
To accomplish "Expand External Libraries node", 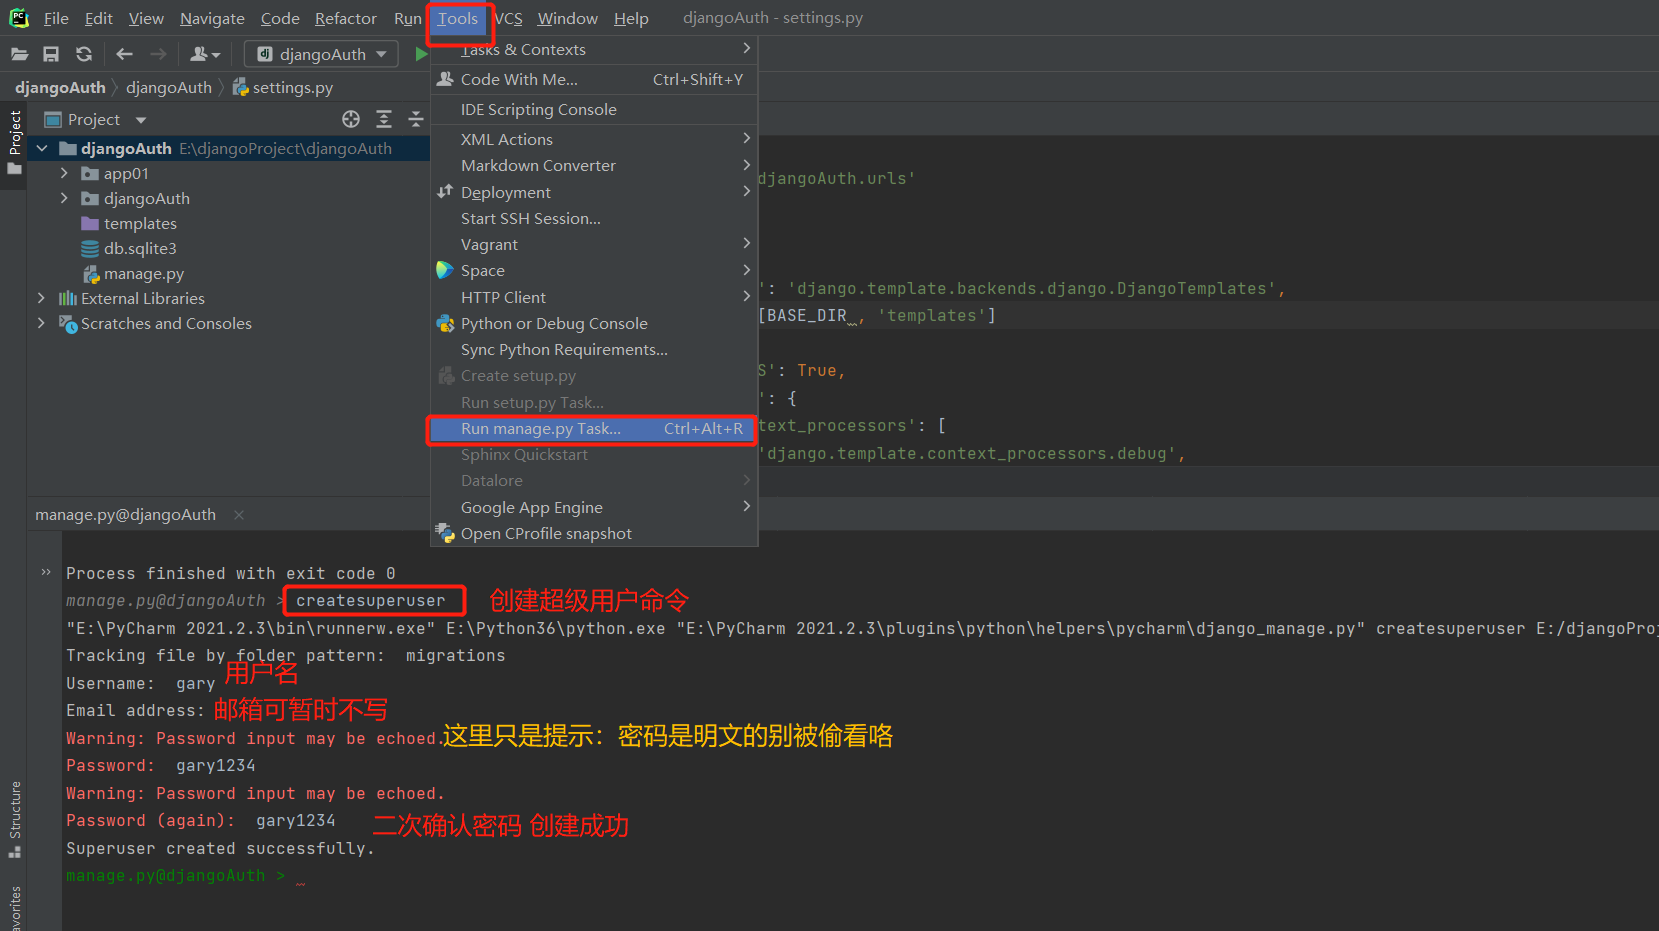I will coord(41,298).
